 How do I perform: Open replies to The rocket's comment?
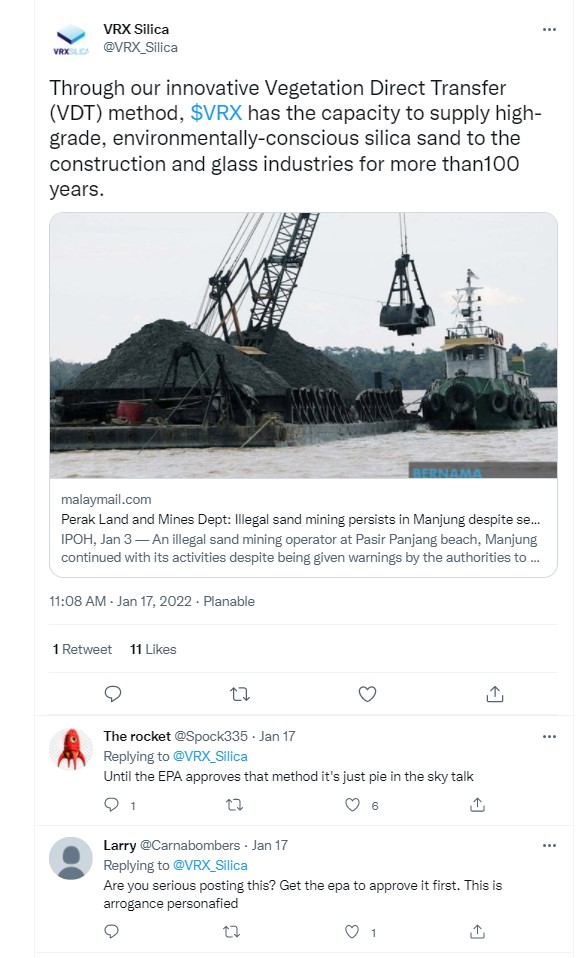point(111,805)
